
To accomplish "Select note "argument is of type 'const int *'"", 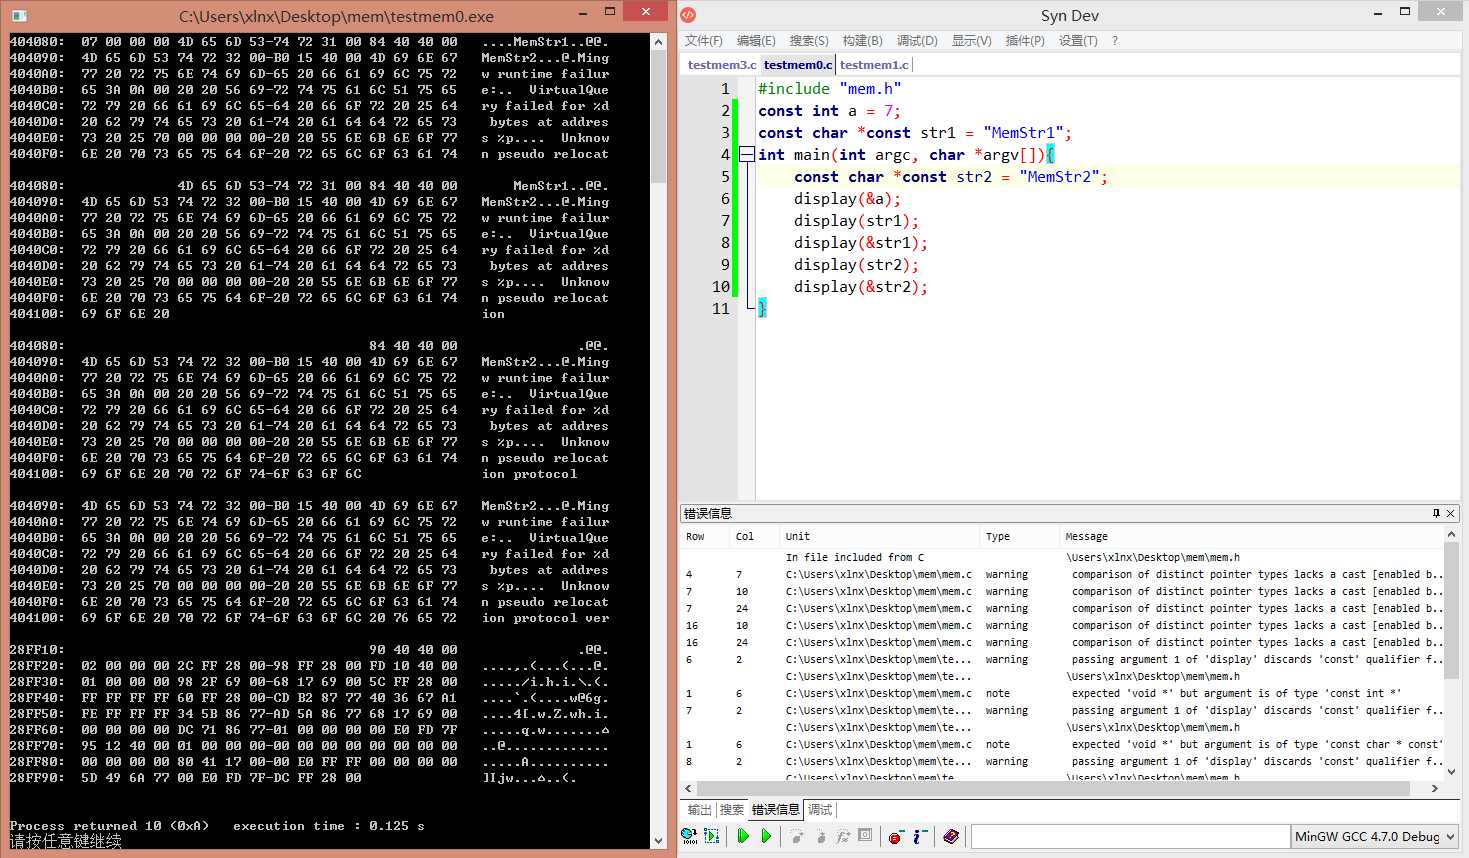I will tap(1062, 694).
